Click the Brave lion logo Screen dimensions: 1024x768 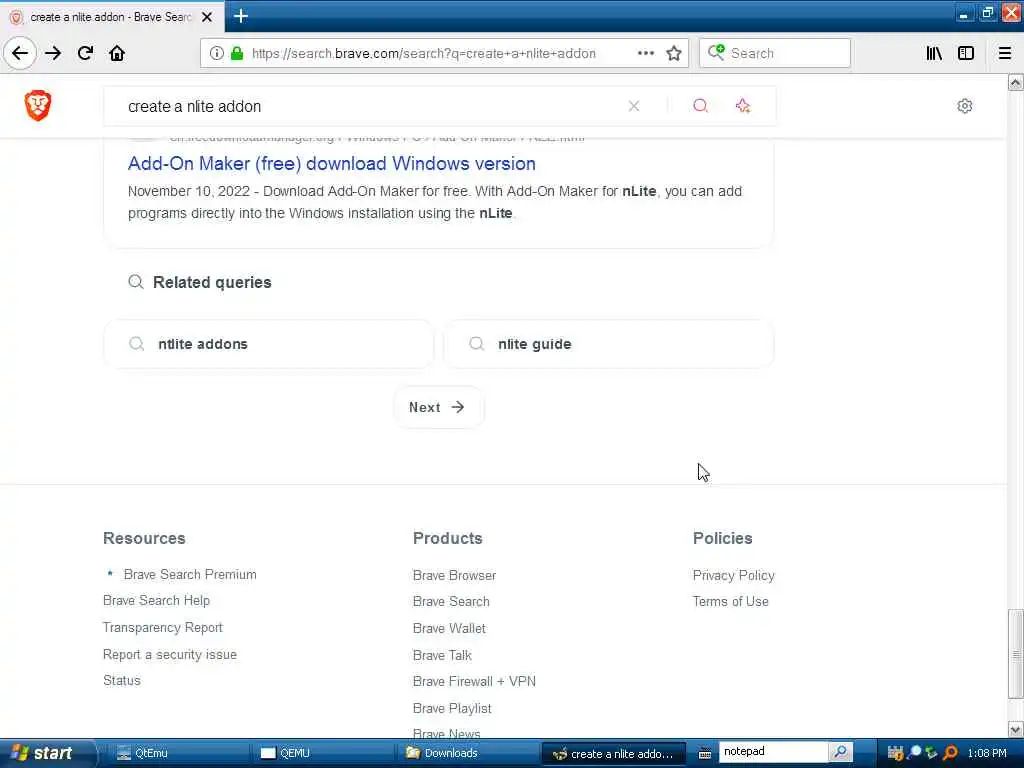click(38, 106)
